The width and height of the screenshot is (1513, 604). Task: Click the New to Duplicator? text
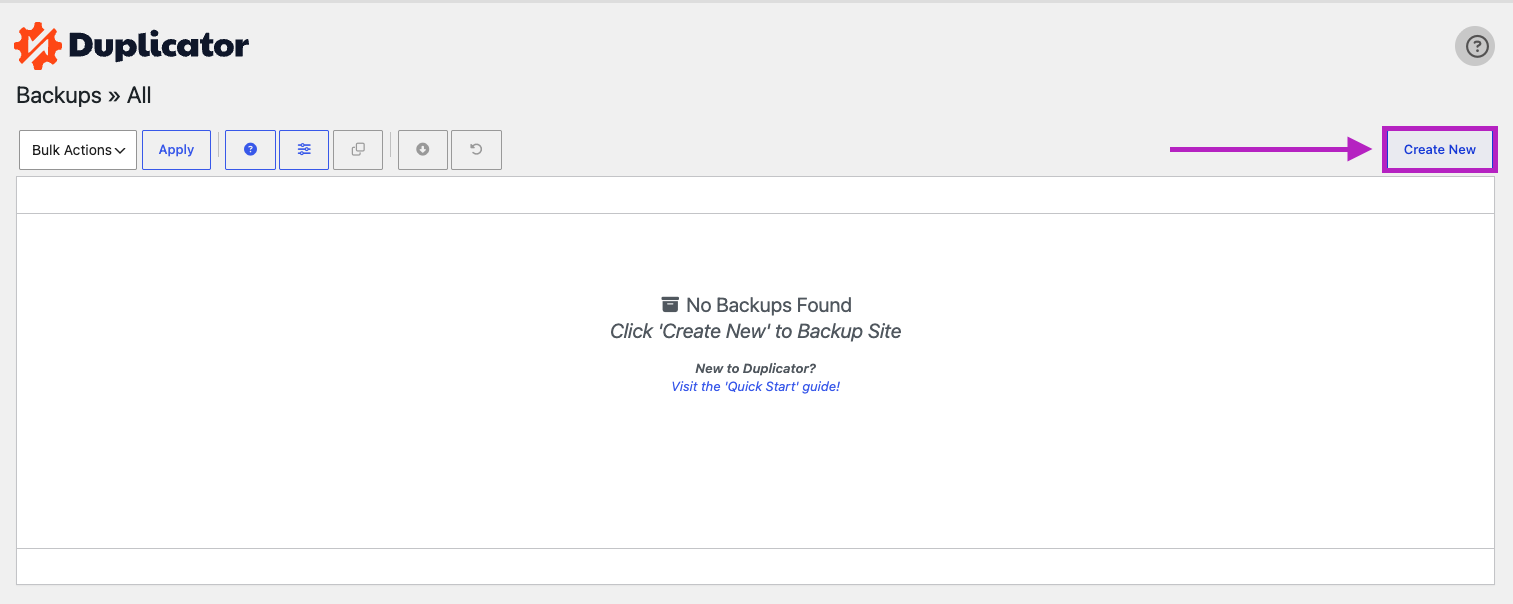756,368
